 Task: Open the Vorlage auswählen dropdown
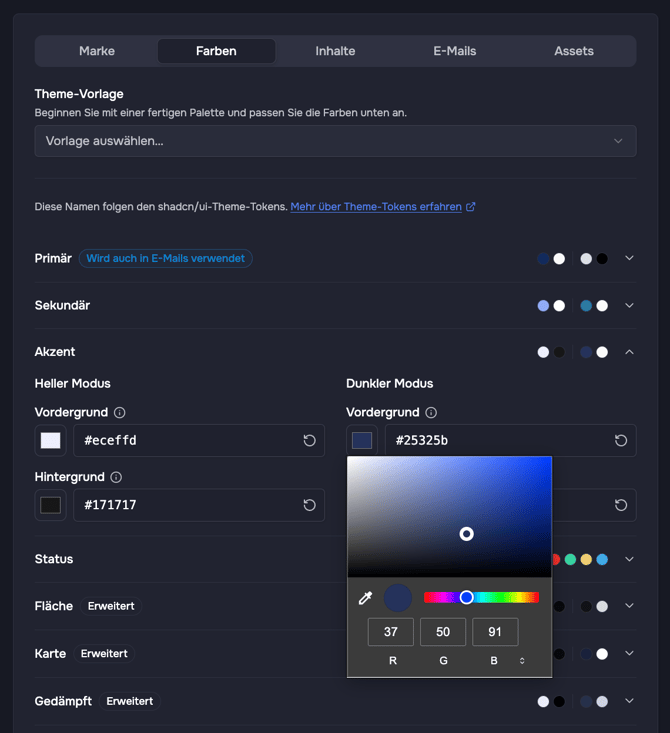point(335,141)
